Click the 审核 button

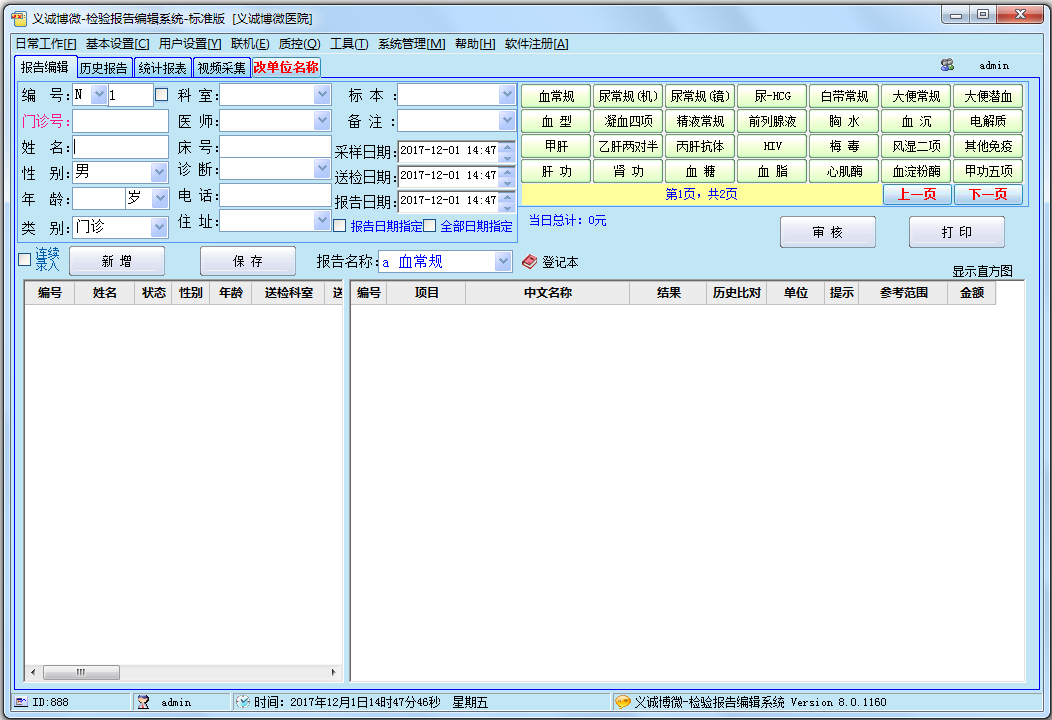point(827,232)
